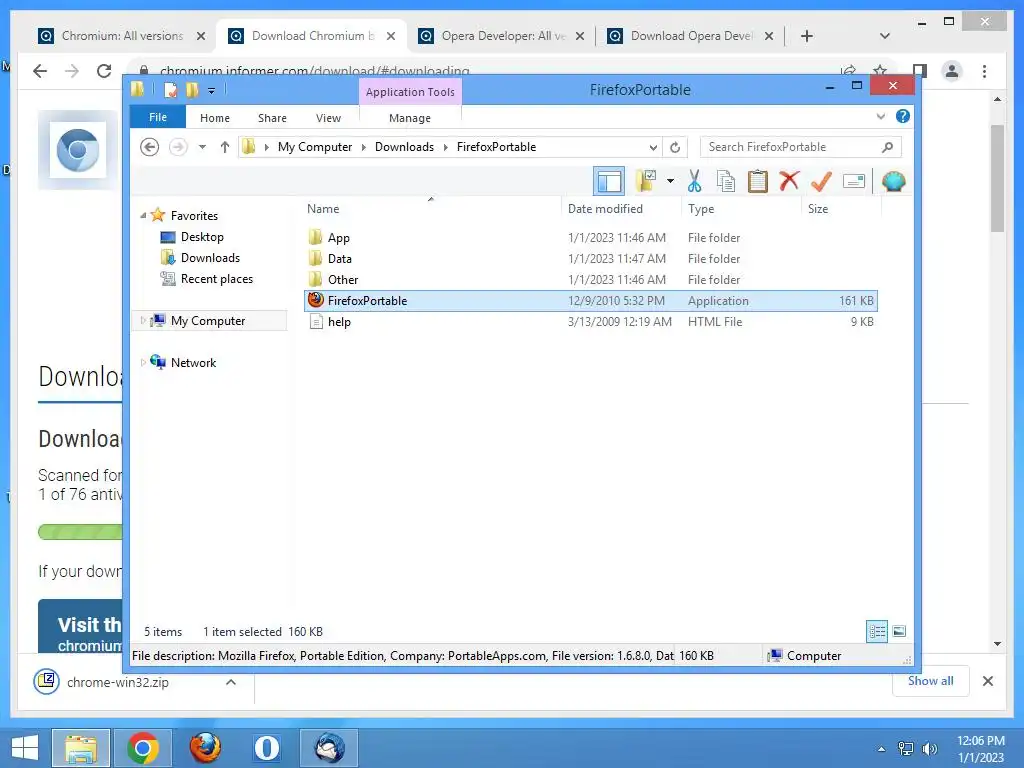Click the red X Delete icon
This screenshot has width=1024, height=768.
click(x=790, y=181)
